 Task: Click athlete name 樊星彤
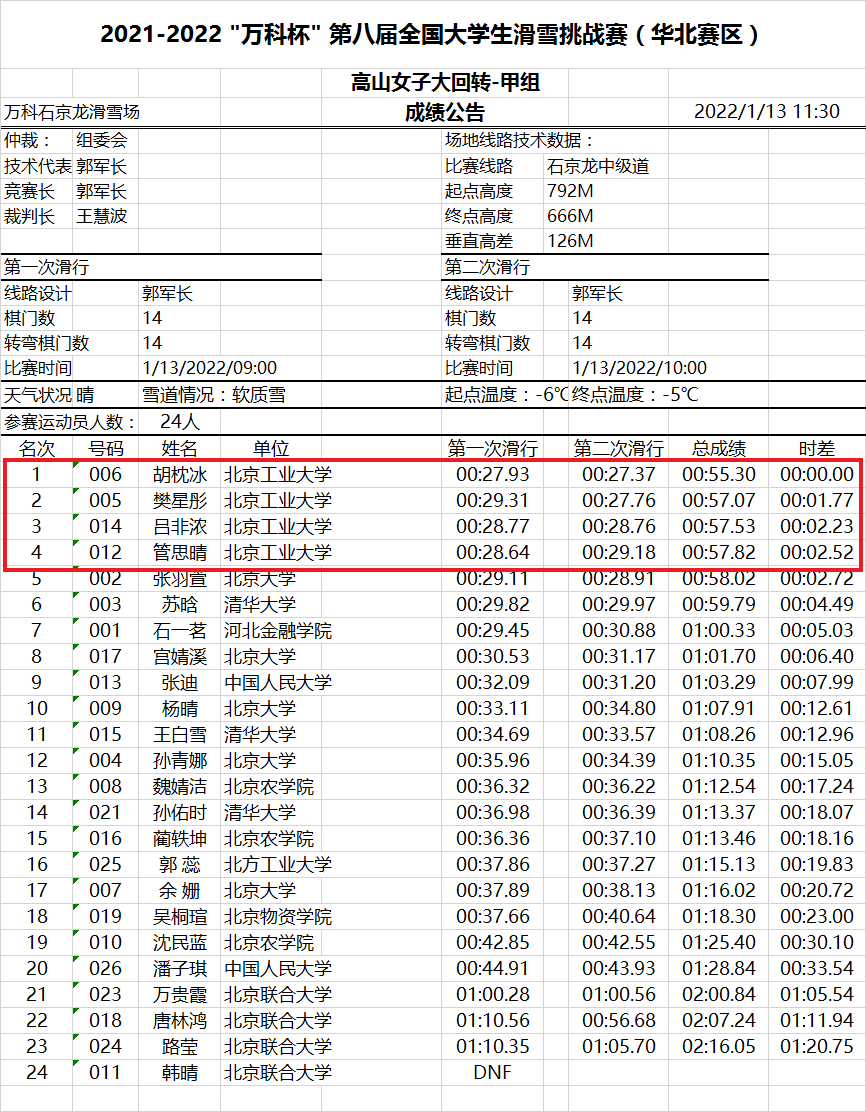pos(179,500)
